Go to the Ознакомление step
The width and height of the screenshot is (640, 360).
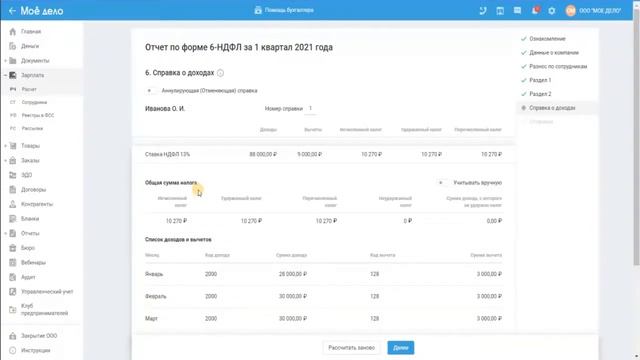[x=547, y=39]
